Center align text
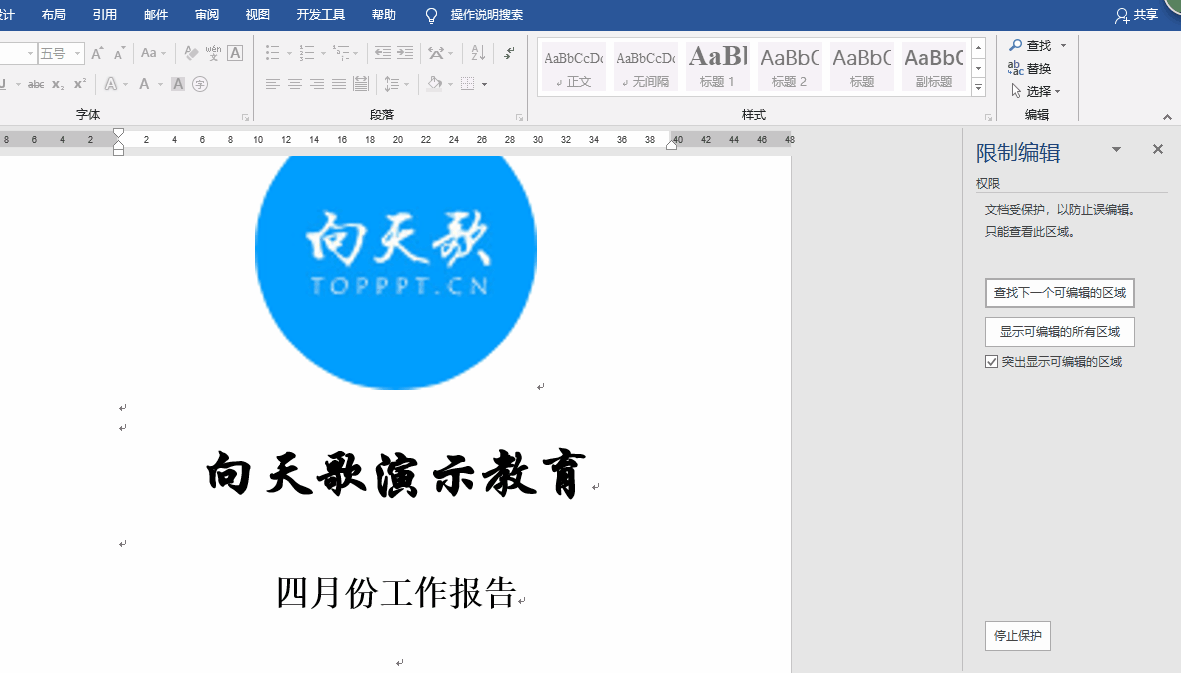Image resolution: width=1181 pixels, height=673 pixels. [294, 84]
